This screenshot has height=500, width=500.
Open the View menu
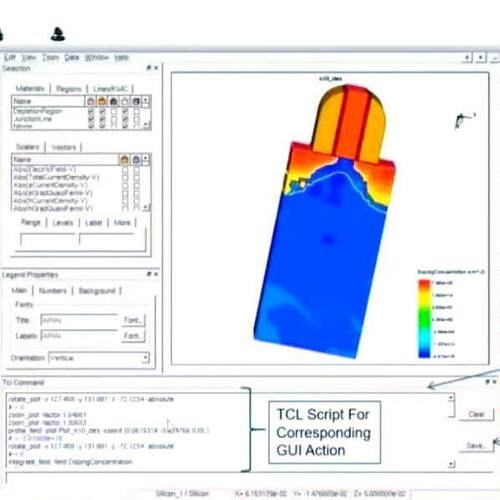(x=29, y=57)
